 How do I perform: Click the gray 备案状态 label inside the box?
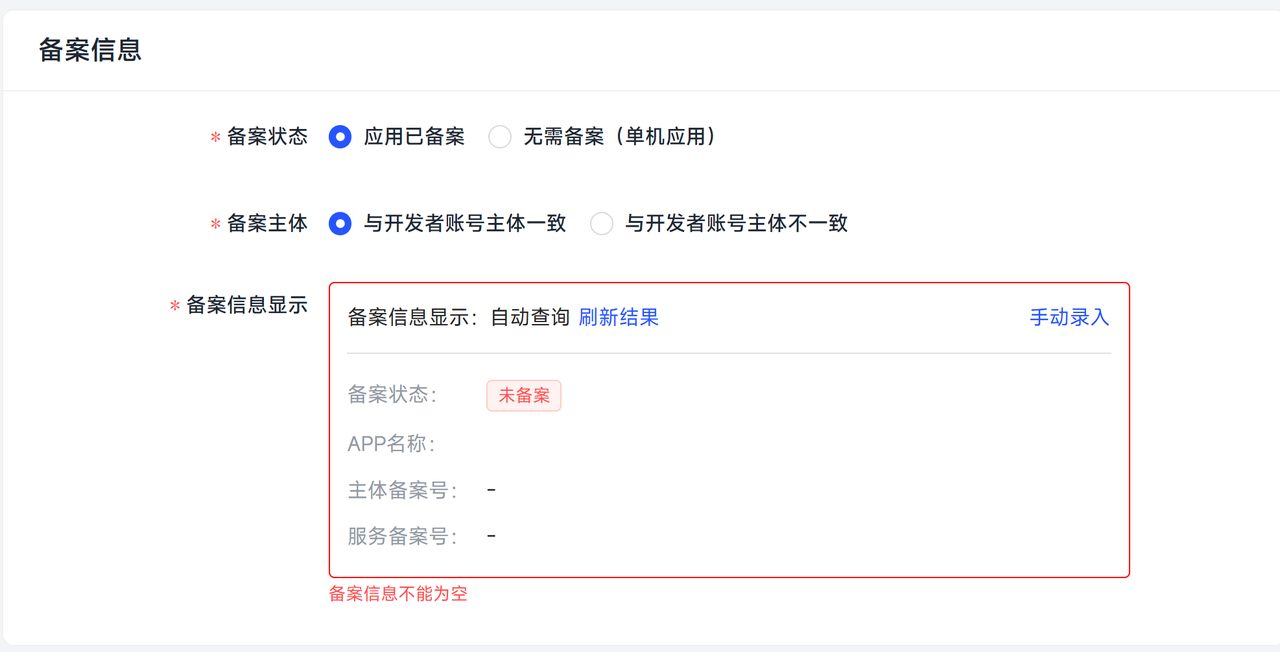[392, 396]
